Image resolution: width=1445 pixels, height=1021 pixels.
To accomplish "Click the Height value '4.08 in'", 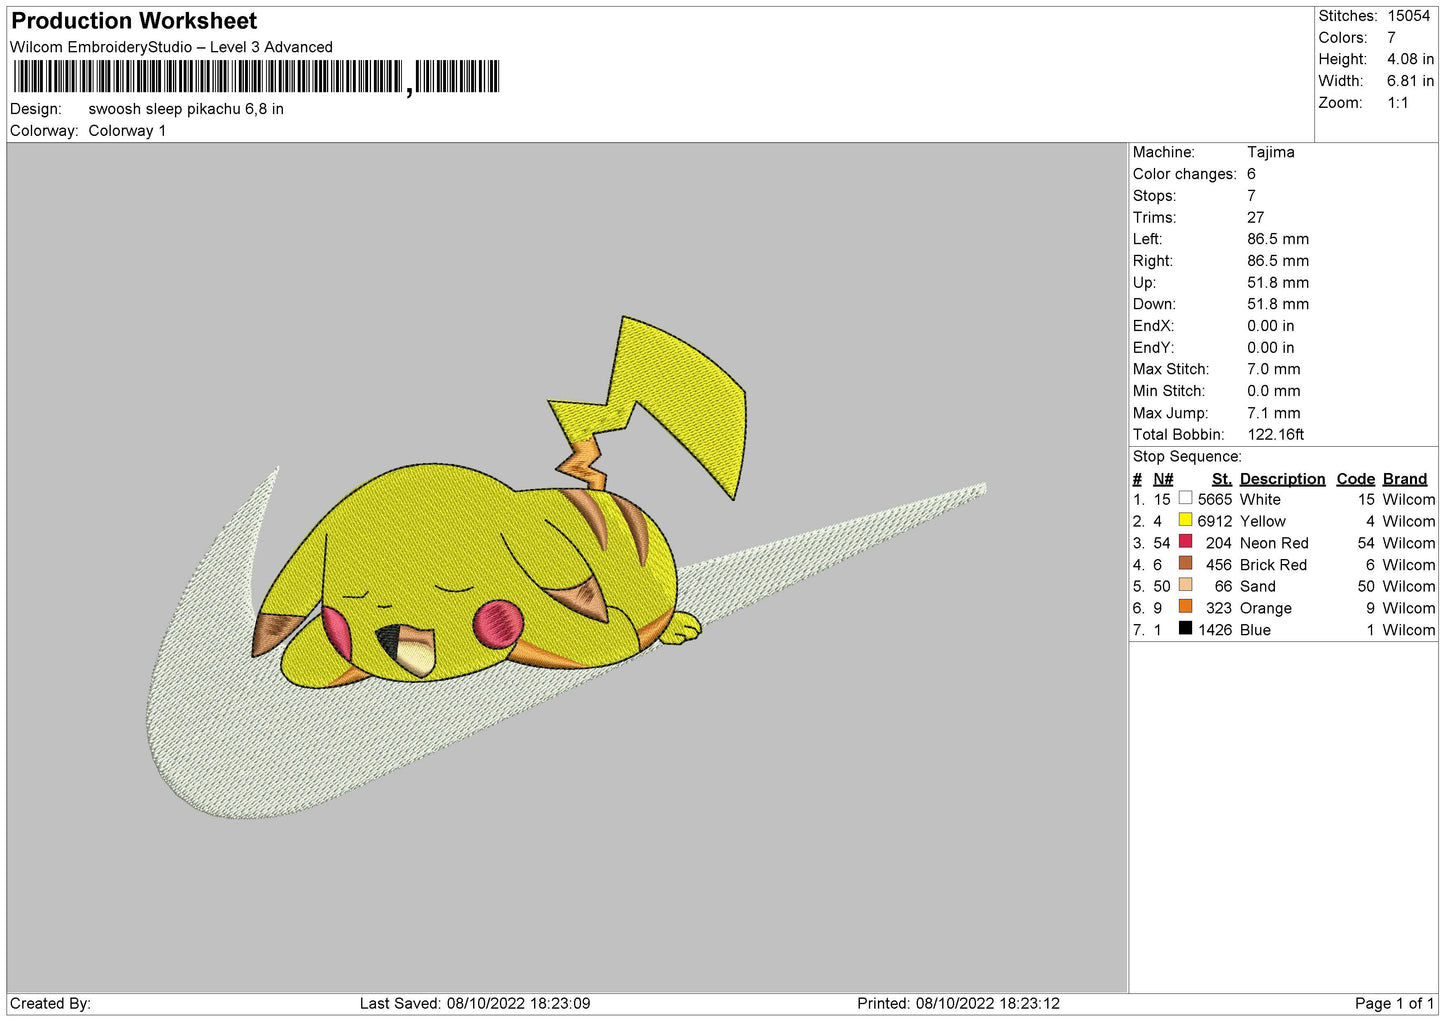I will point(1410,60).
